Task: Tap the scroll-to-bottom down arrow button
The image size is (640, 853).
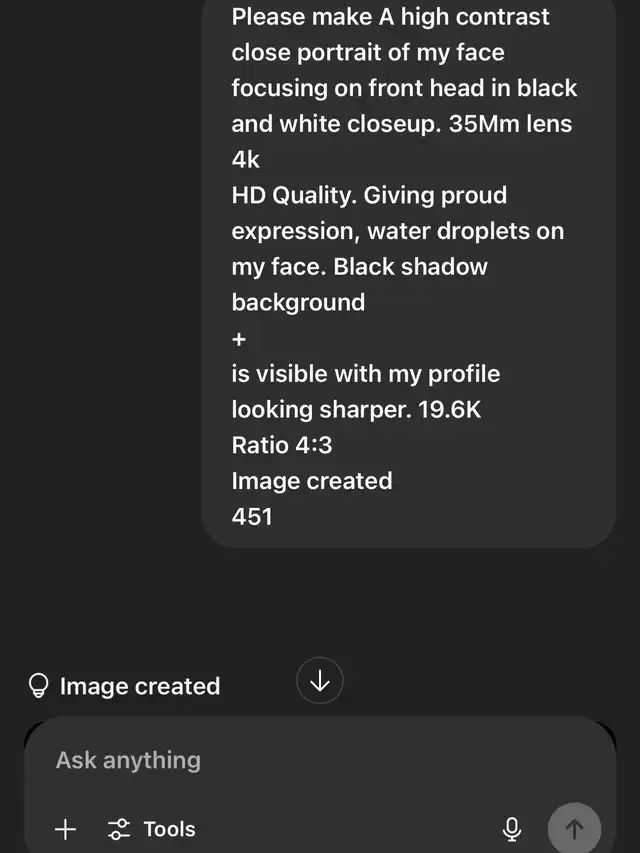Action: [320, 681]
